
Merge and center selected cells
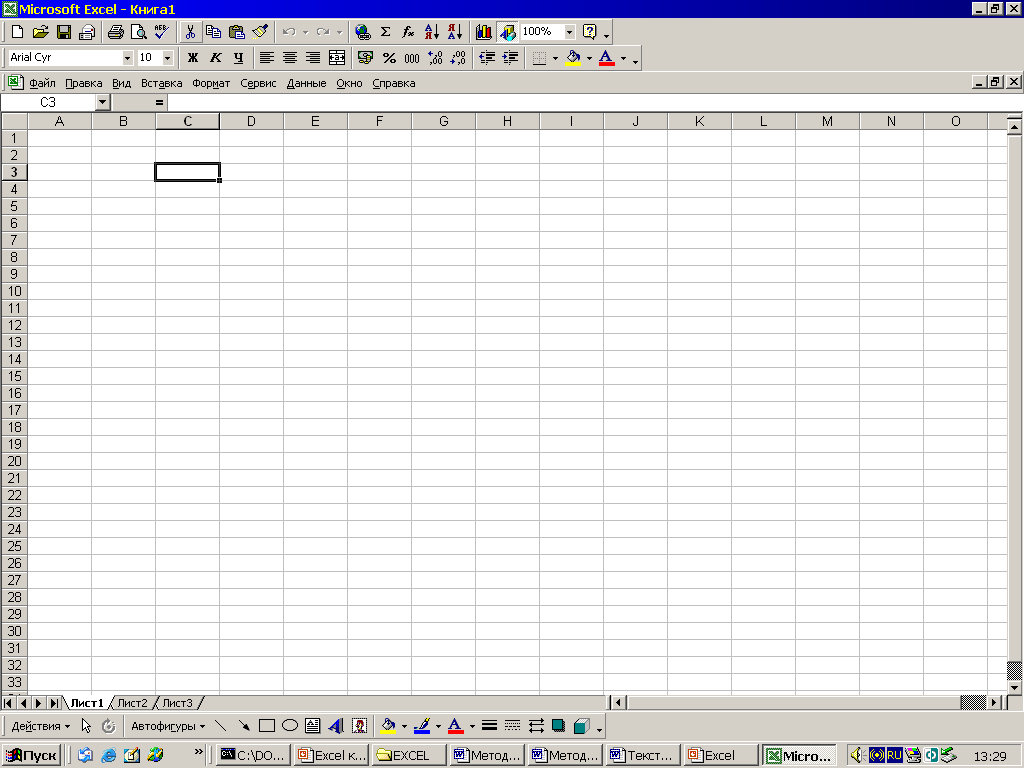[337, 57]
